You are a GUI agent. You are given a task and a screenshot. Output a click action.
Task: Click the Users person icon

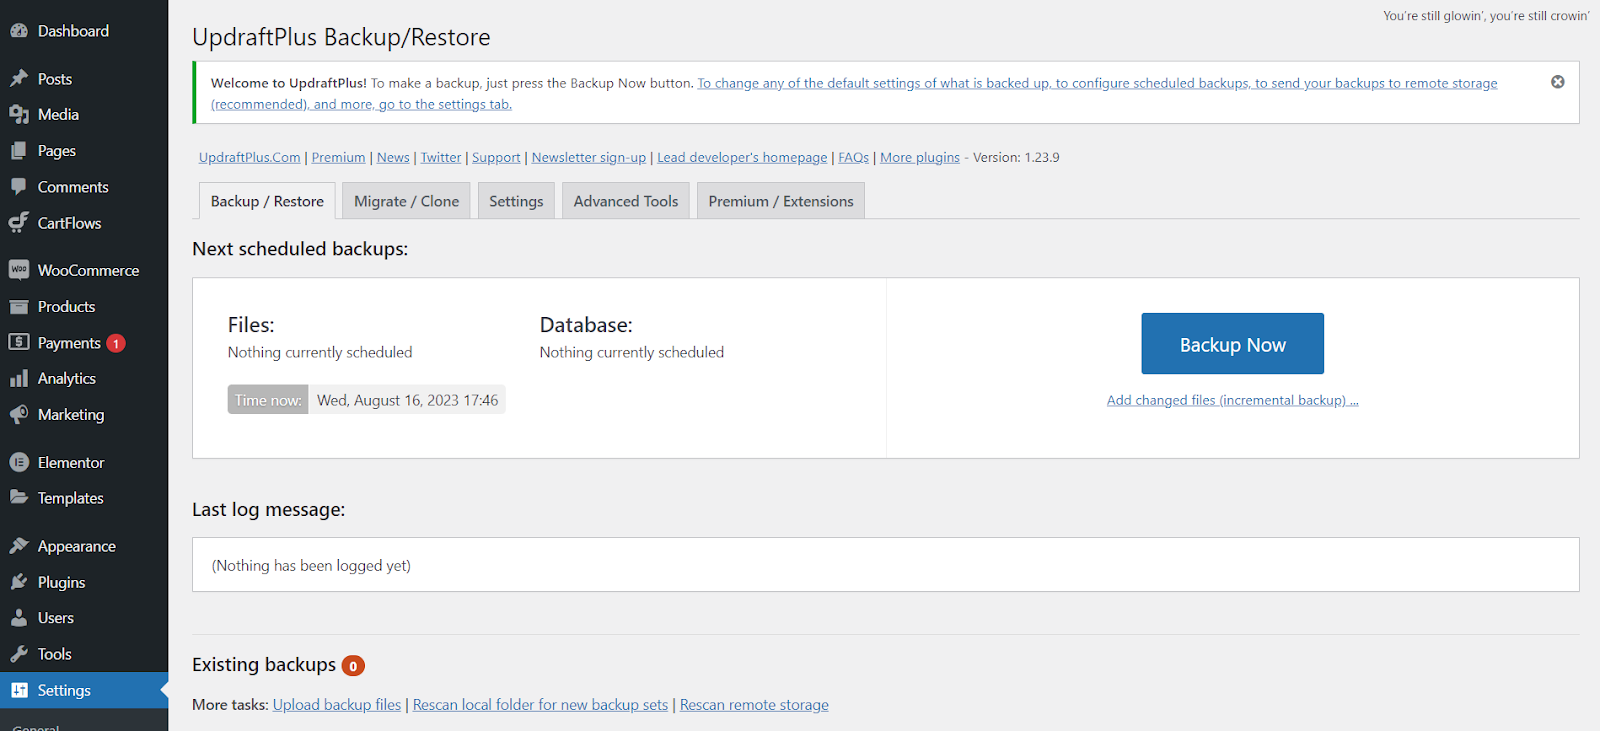point(19,618)
